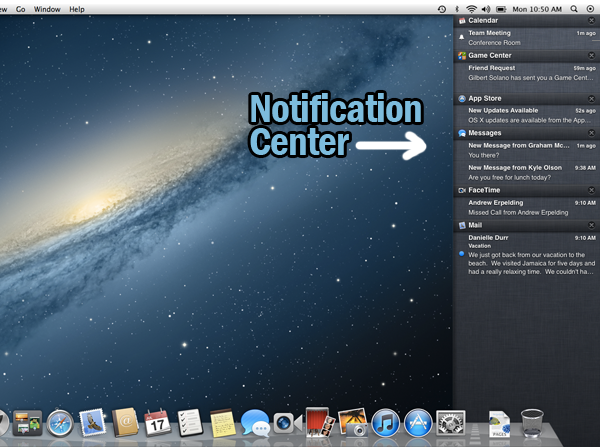Click the Time Machine menu bar icon
The image size is (600, 447).
pos(442,9)
